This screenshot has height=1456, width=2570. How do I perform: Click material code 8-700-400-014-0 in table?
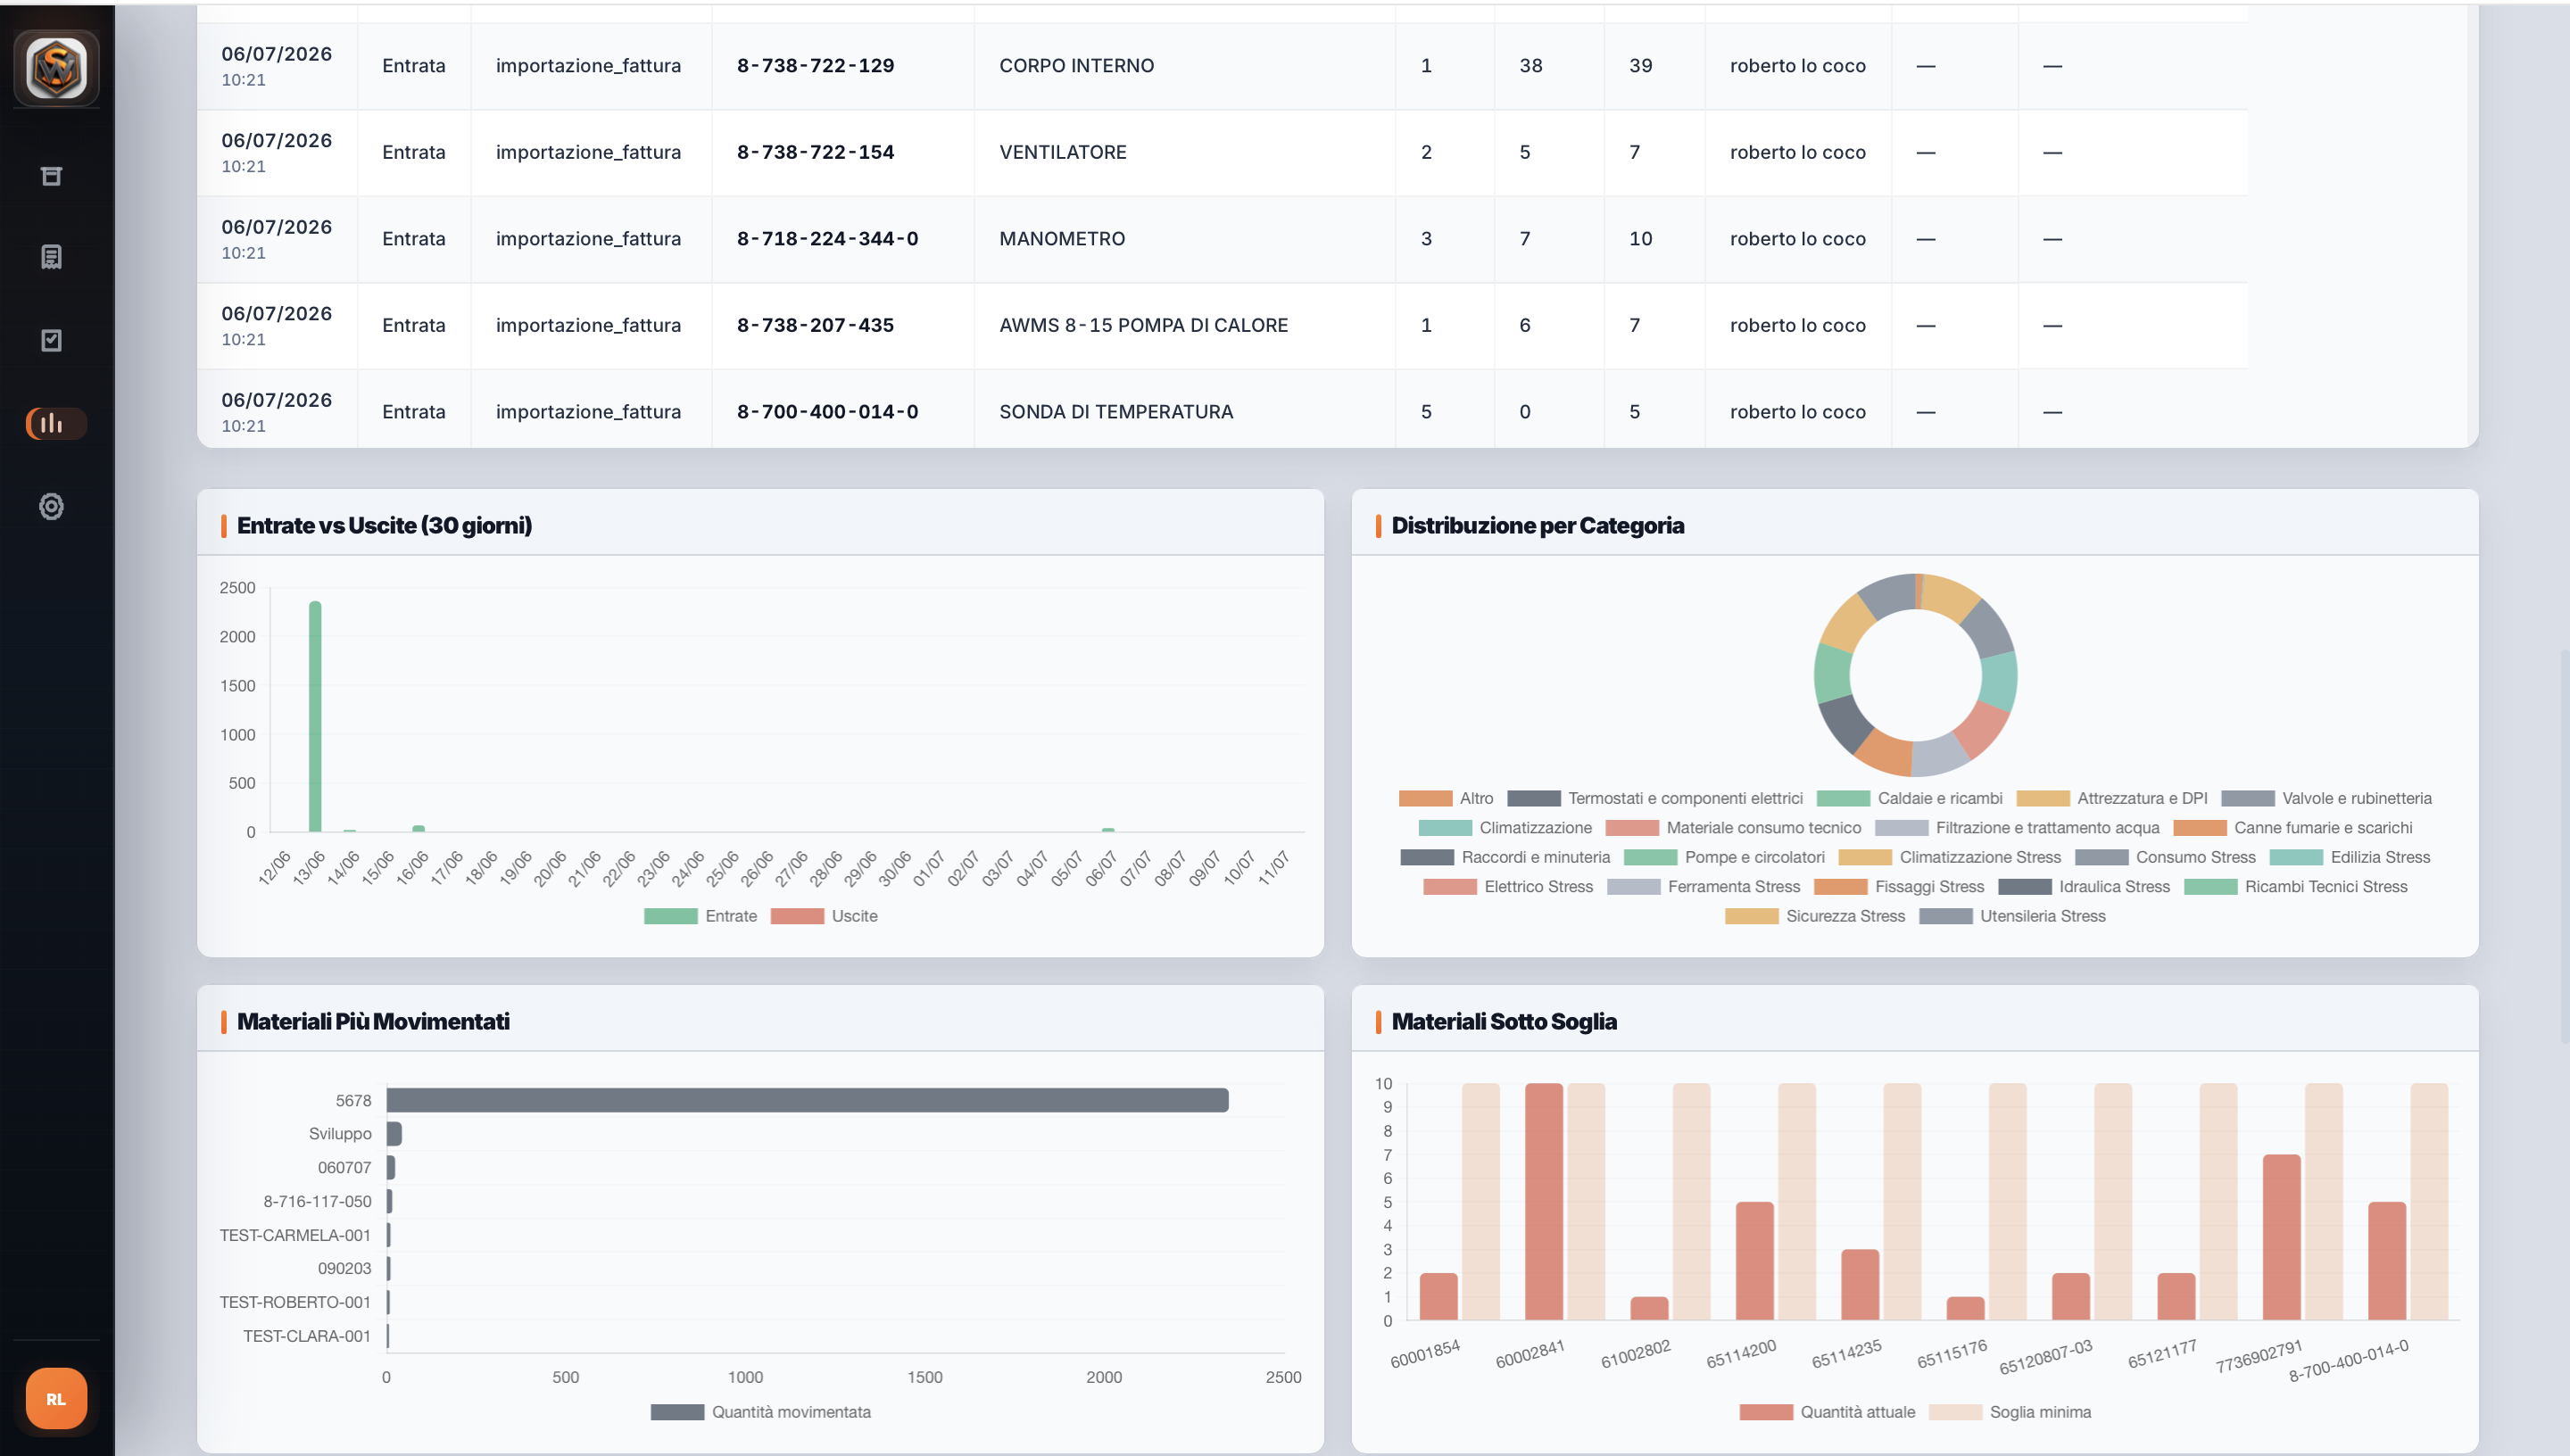click(828, 412)
